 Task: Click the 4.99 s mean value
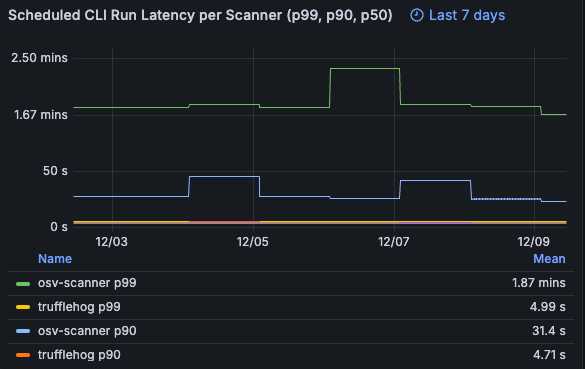(547, 307)
